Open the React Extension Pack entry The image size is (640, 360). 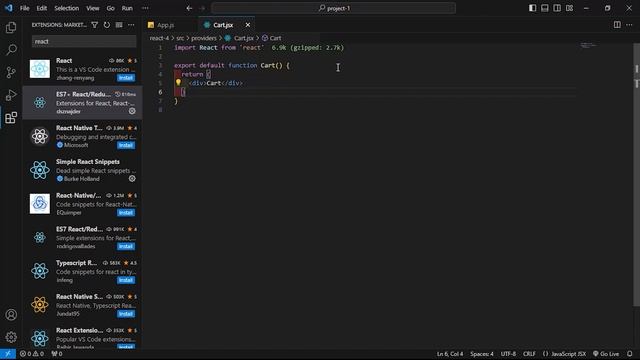coord(82,338)
